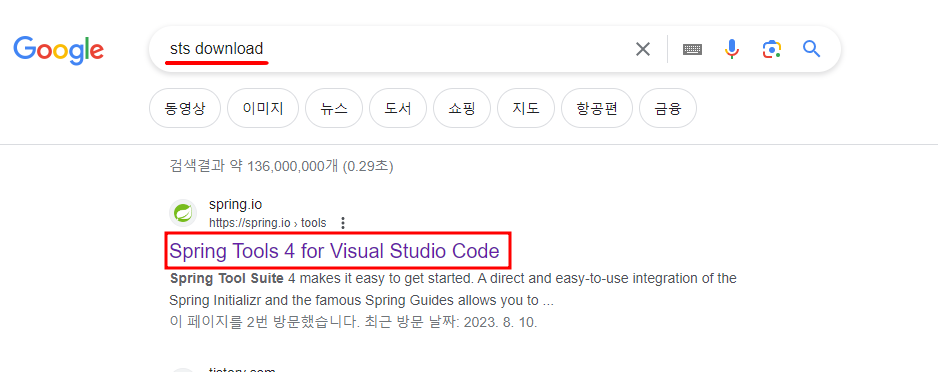The image size is (938, 372).
Task: Open three-dot menu beside spring.io URL
Action: tap(343, 223)
